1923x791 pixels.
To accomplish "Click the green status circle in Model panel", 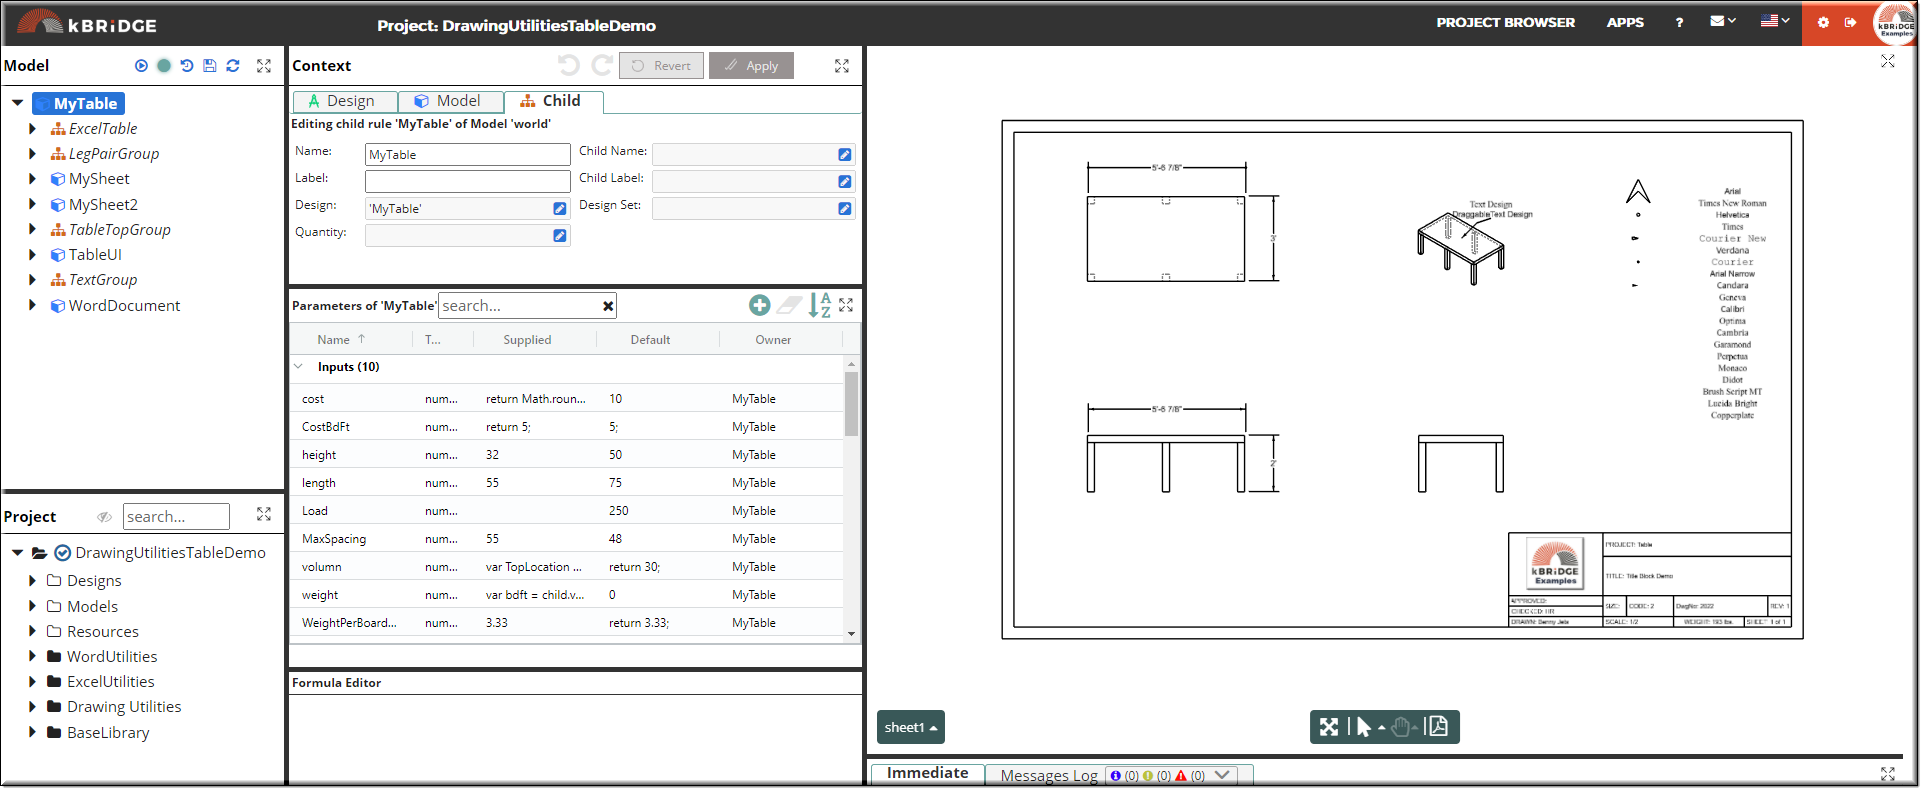I will pos(164,66).
